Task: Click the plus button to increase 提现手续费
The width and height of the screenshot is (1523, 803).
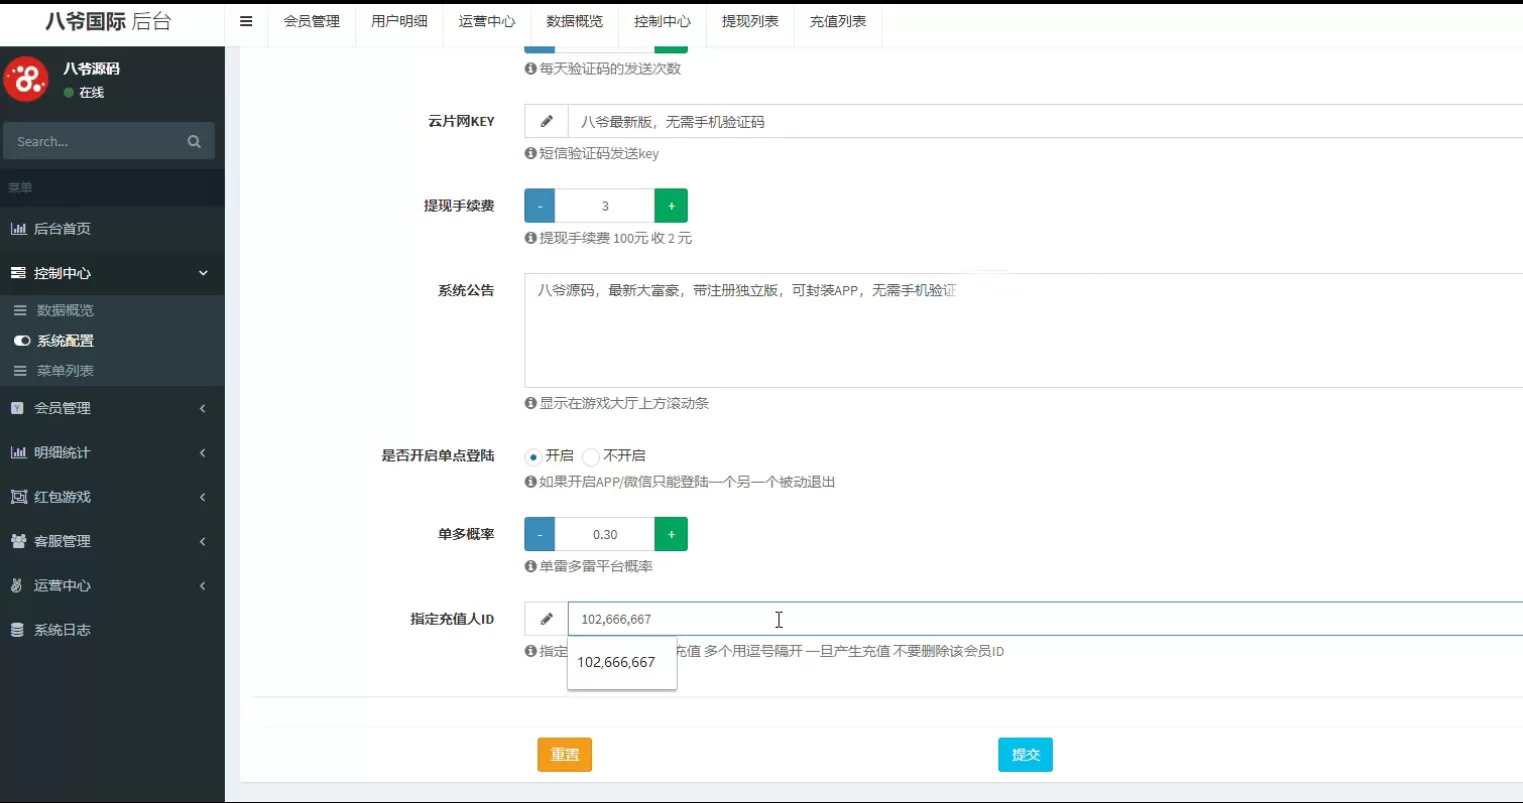Action: coord(670,205)
